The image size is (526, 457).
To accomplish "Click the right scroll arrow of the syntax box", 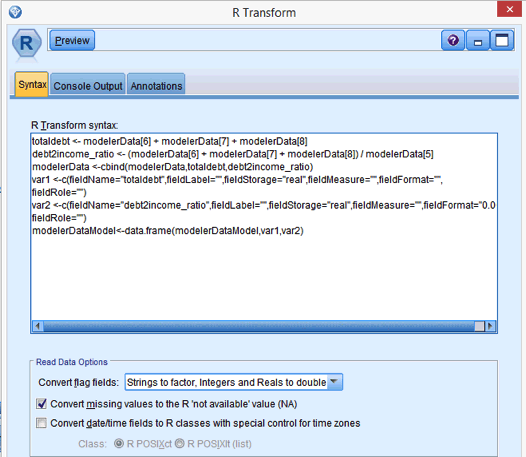I will pos(490,326).
